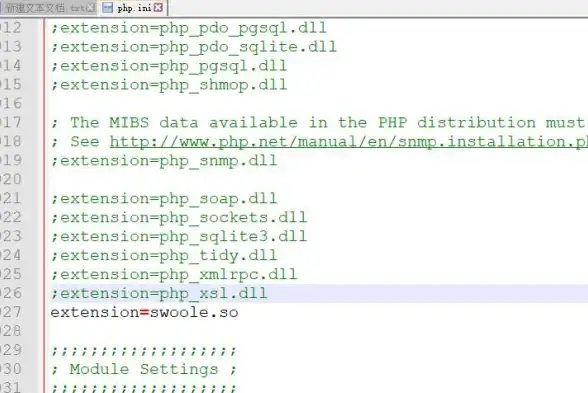Click the line ;extension=php_sqlite3.dll
The height and width of the screenshot is (393, 588).
(x=179, y=237)
